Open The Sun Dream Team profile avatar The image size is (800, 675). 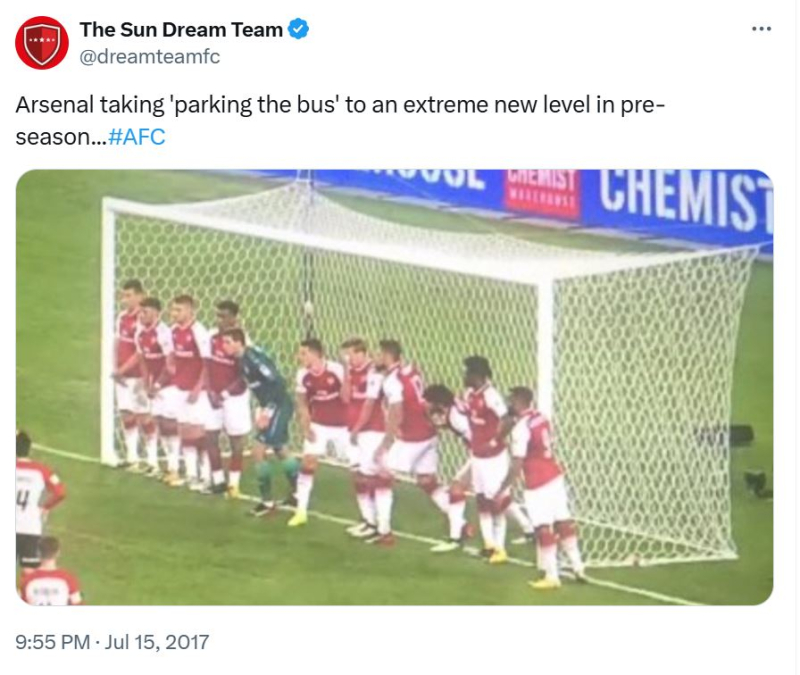(42, 43)
